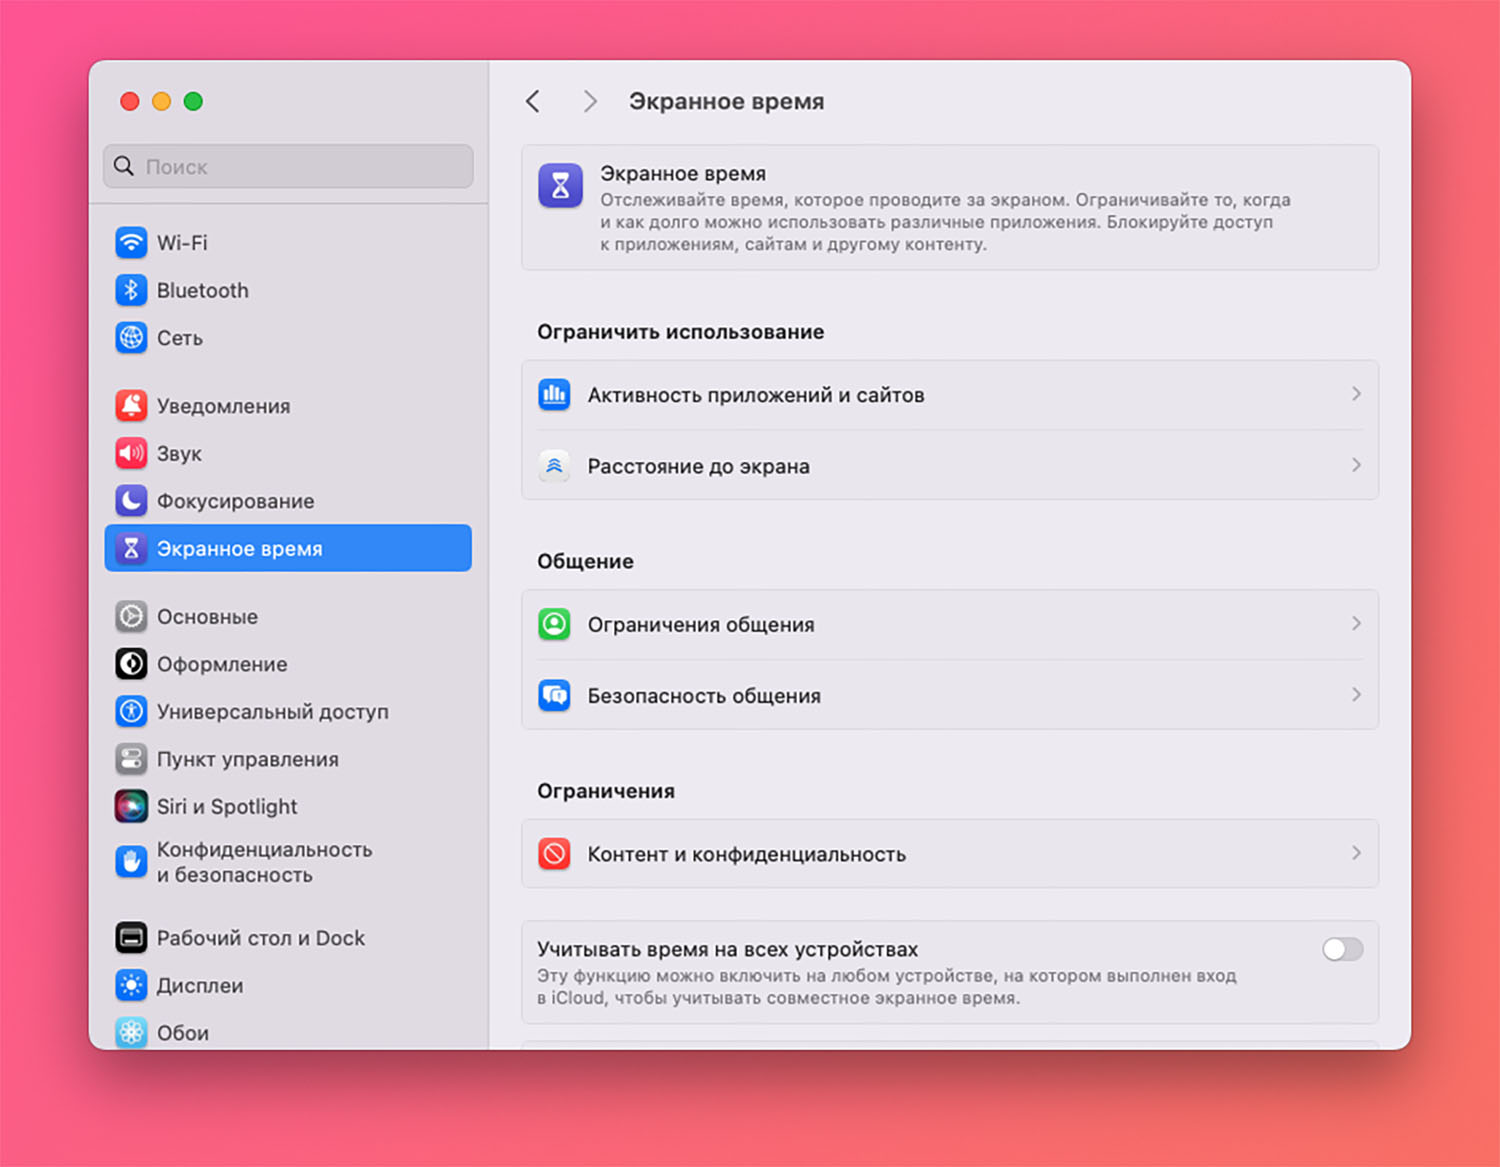
Task: Click the Оформление label in the sidebar
Action: (222, 664)
